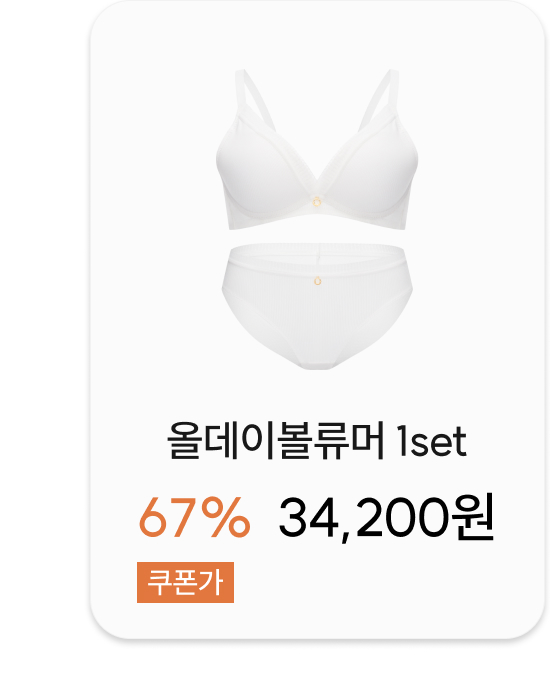Click the right bra shoulder strap
This screenshot has height=691, width=550.
(x=380, y=99)
